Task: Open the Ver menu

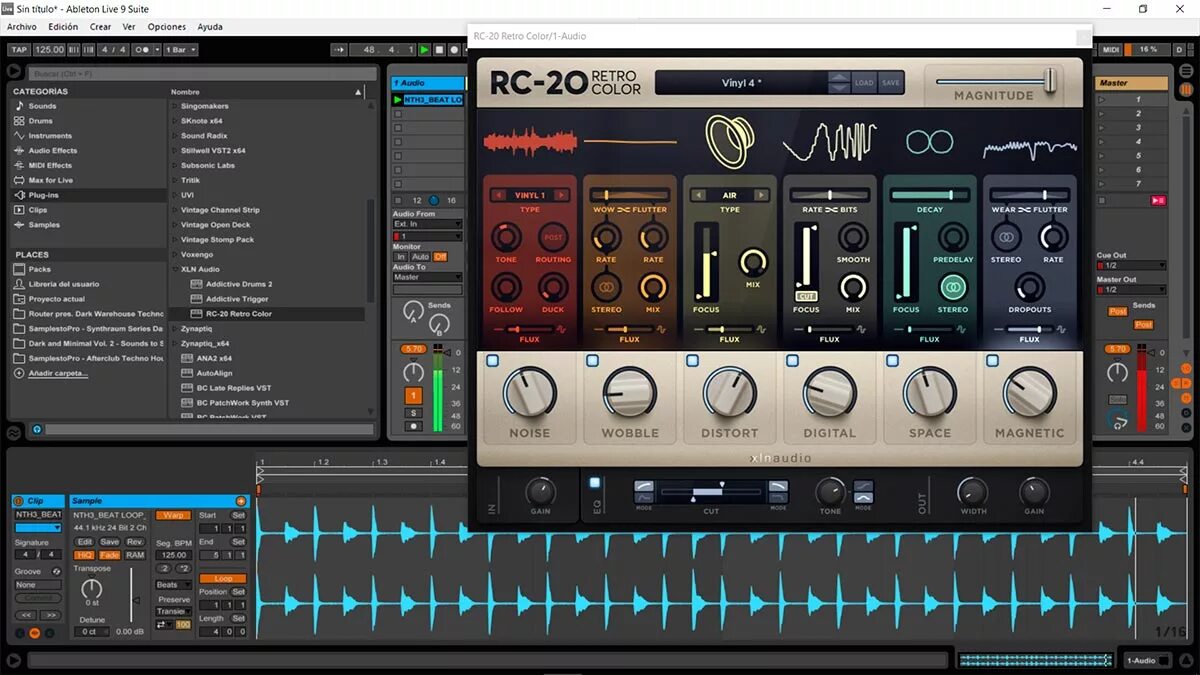Action: pyautogui.click(x=129, y=27)
